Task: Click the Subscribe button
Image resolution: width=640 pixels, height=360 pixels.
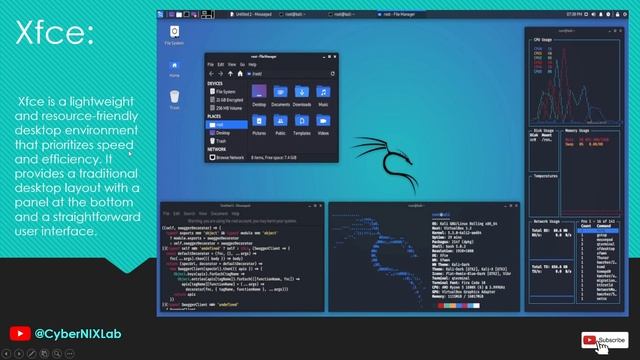Action: click(604, 340)
